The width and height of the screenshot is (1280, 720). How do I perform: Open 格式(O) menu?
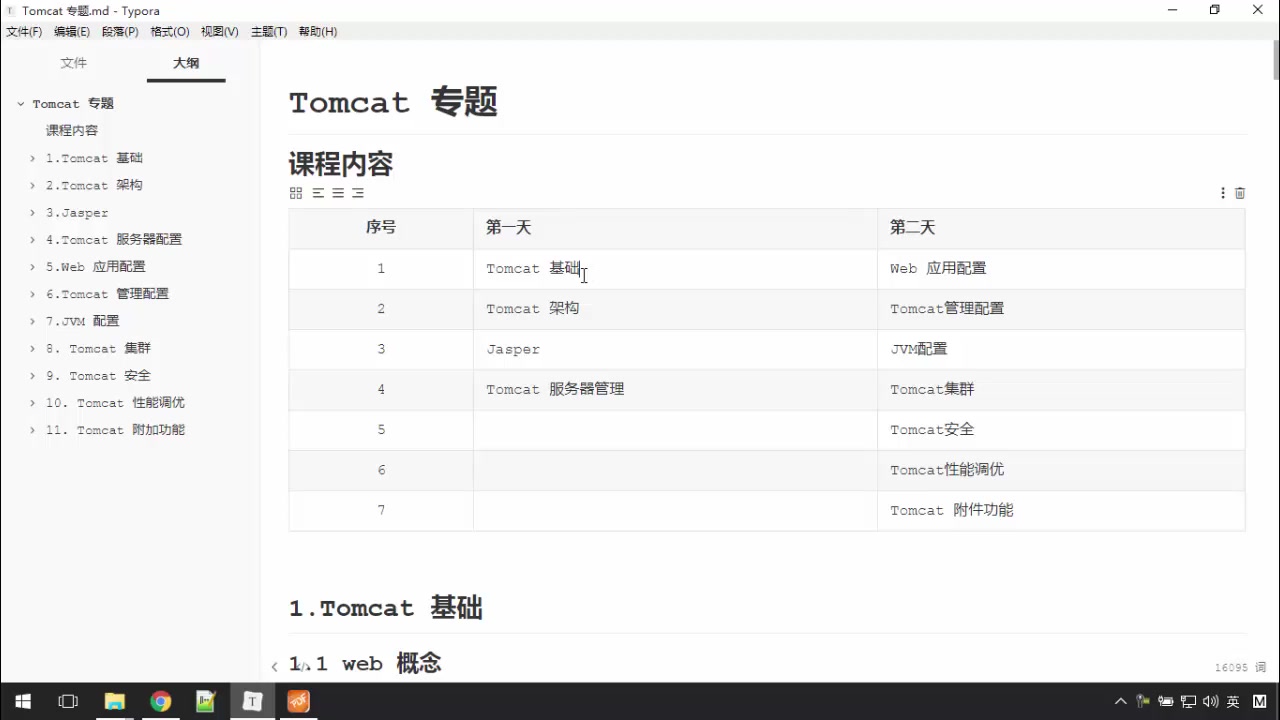click(x=170, y=31)
